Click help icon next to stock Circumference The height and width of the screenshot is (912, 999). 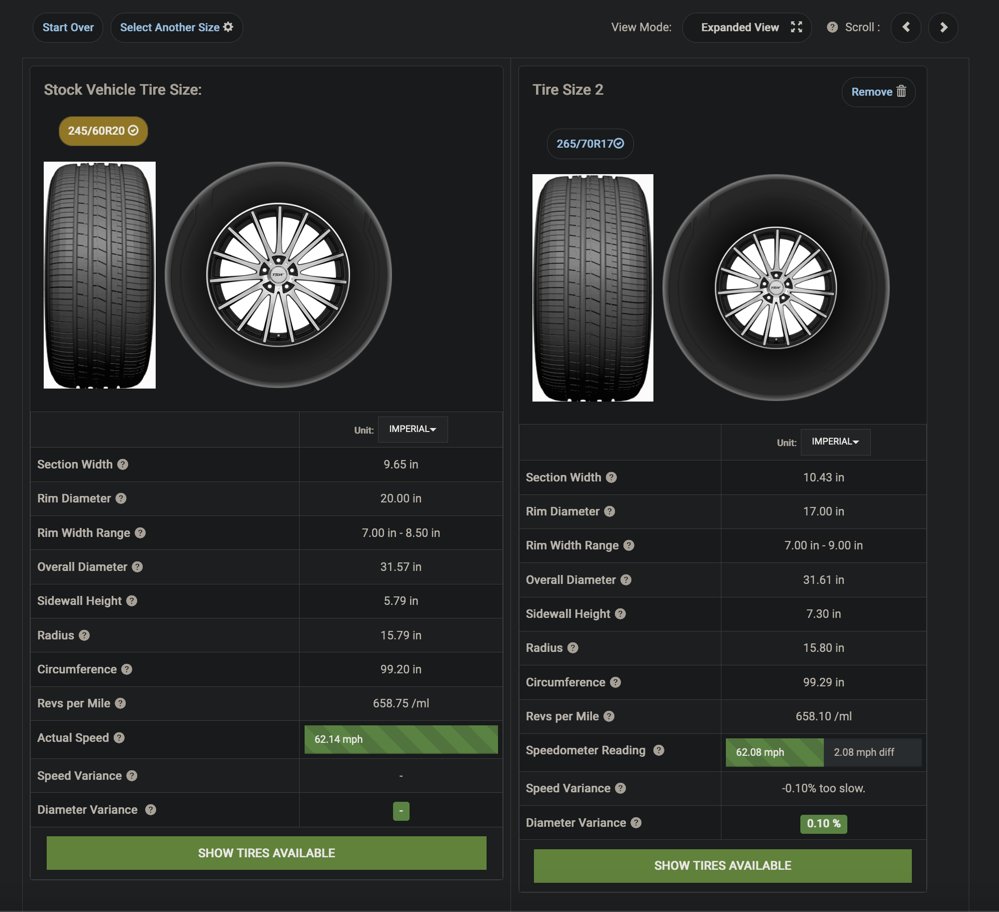[127, 669]
